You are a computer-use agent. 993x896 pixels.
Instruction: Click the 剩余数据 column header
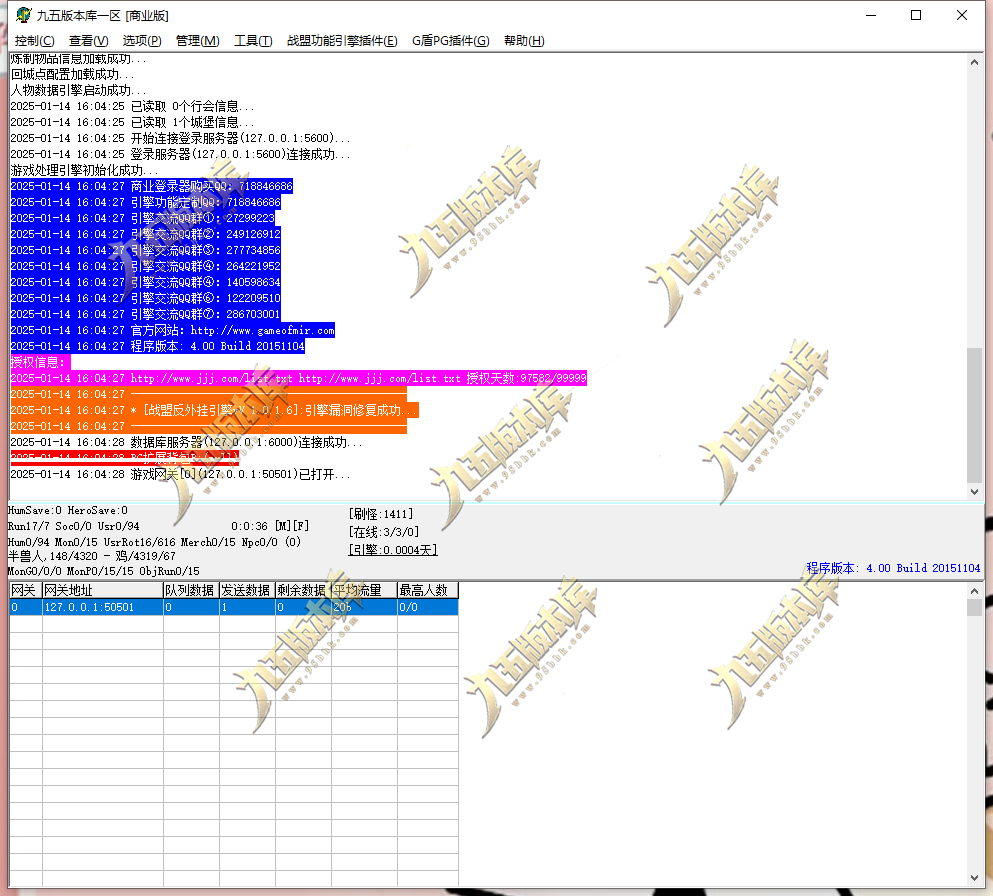point(303,590)
